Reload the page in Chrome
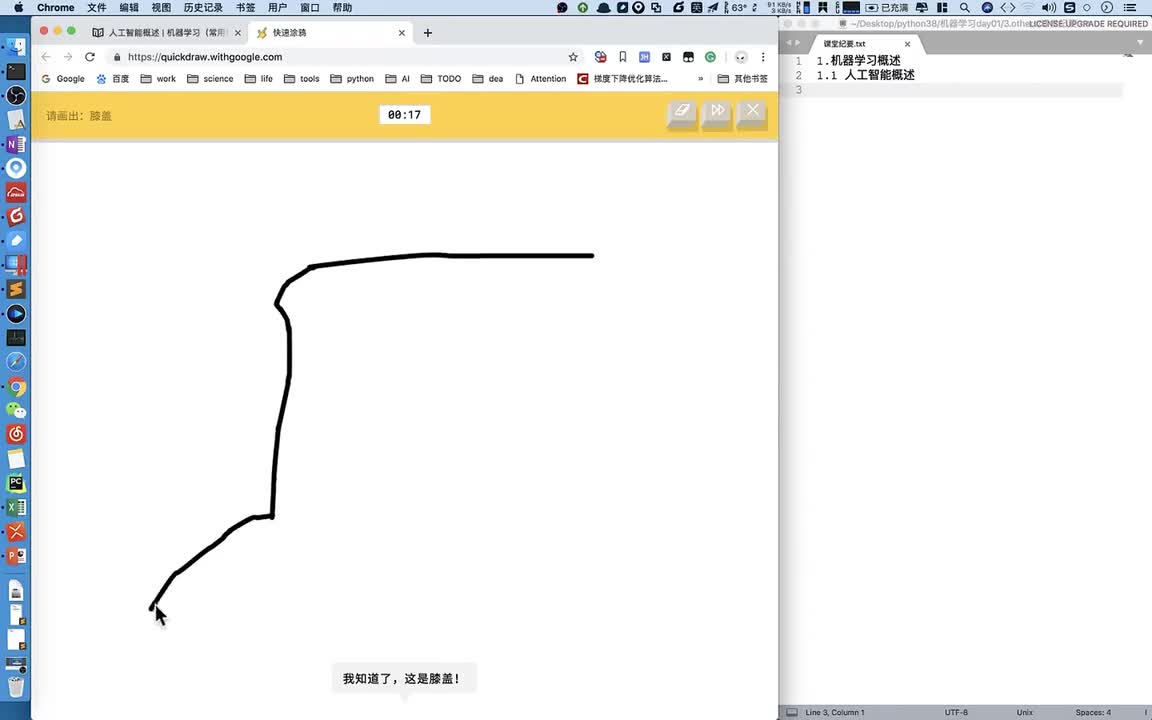 tap(90, 57)
